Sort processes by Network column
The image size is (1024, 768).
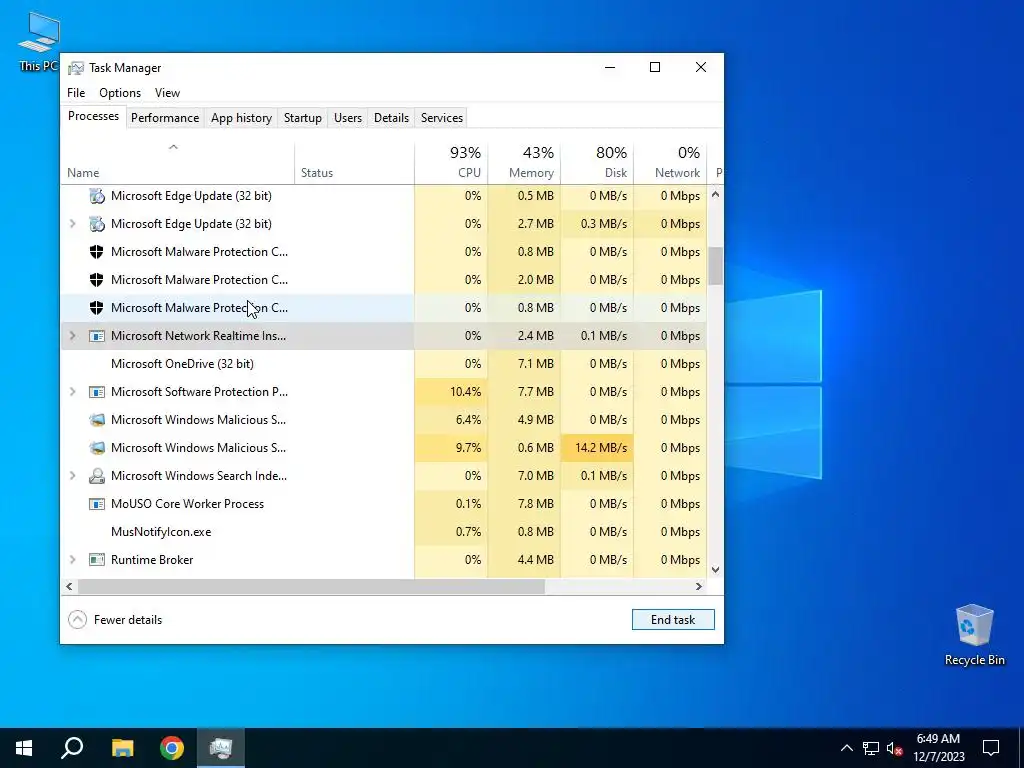[x=671, y=163]
